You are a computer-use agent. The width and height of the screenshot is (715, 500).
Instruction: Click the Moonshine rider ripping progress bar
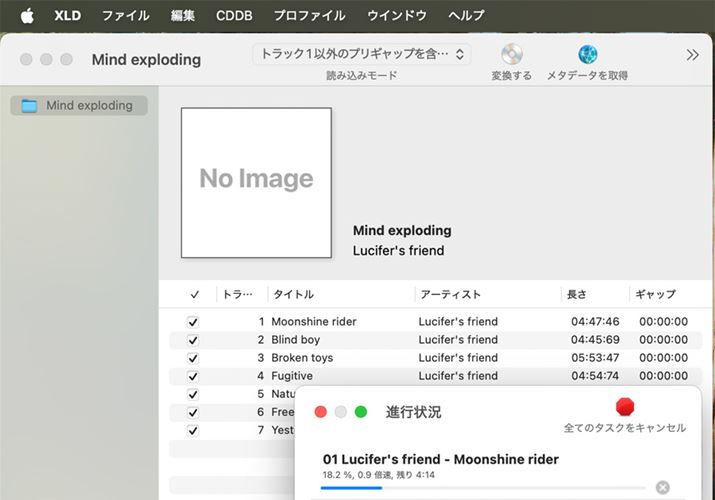point(482,488)
